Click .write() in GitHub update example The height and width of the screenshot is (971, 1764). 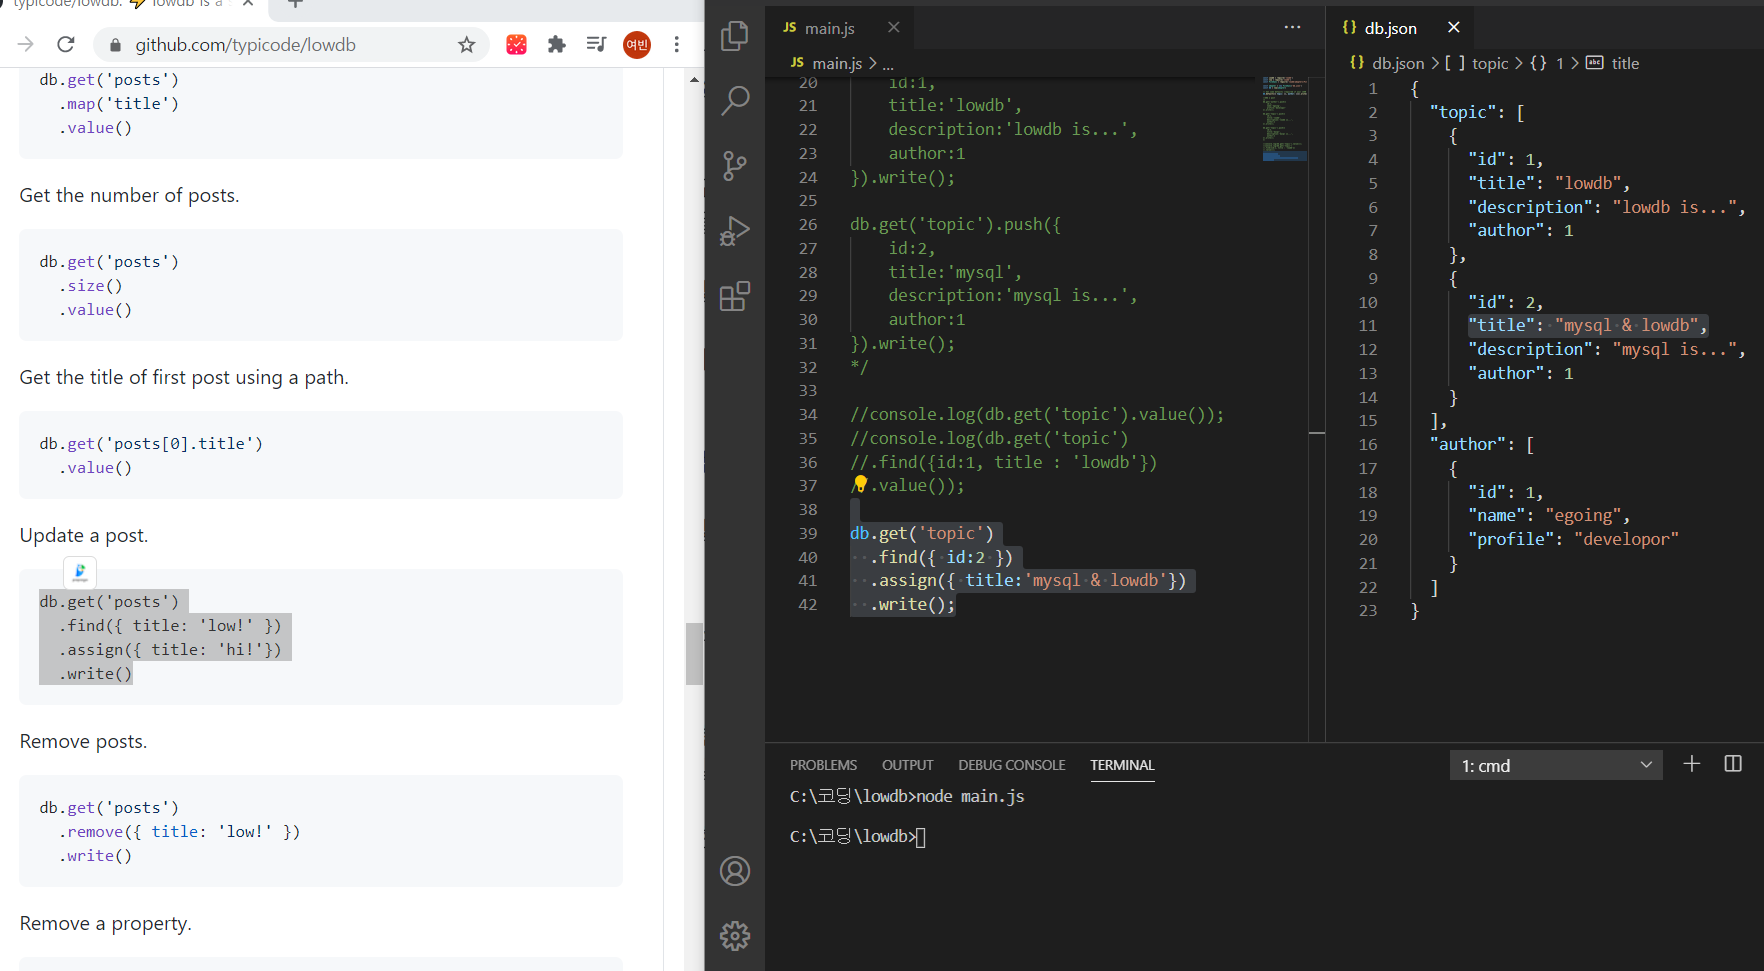95,673
